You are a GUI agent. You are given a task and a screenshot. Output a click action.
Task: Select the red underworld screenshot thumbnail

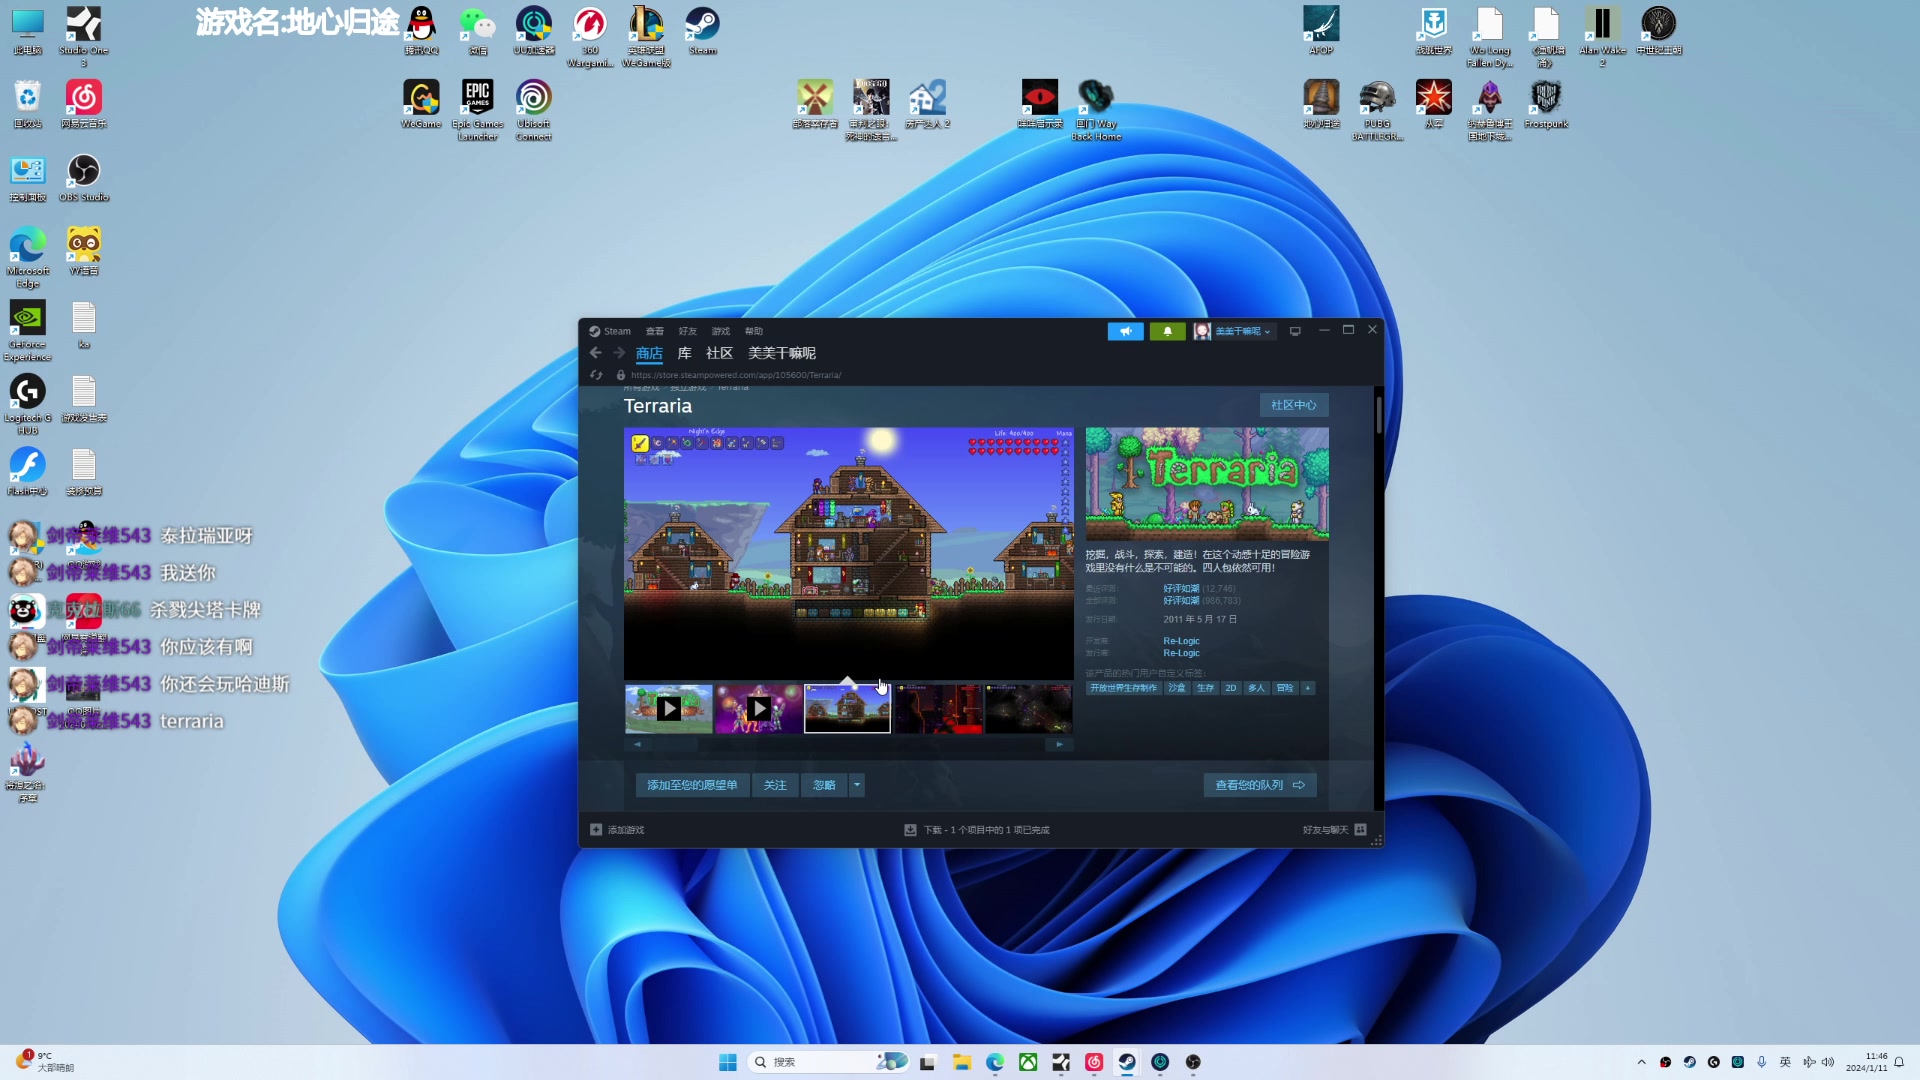938,709
